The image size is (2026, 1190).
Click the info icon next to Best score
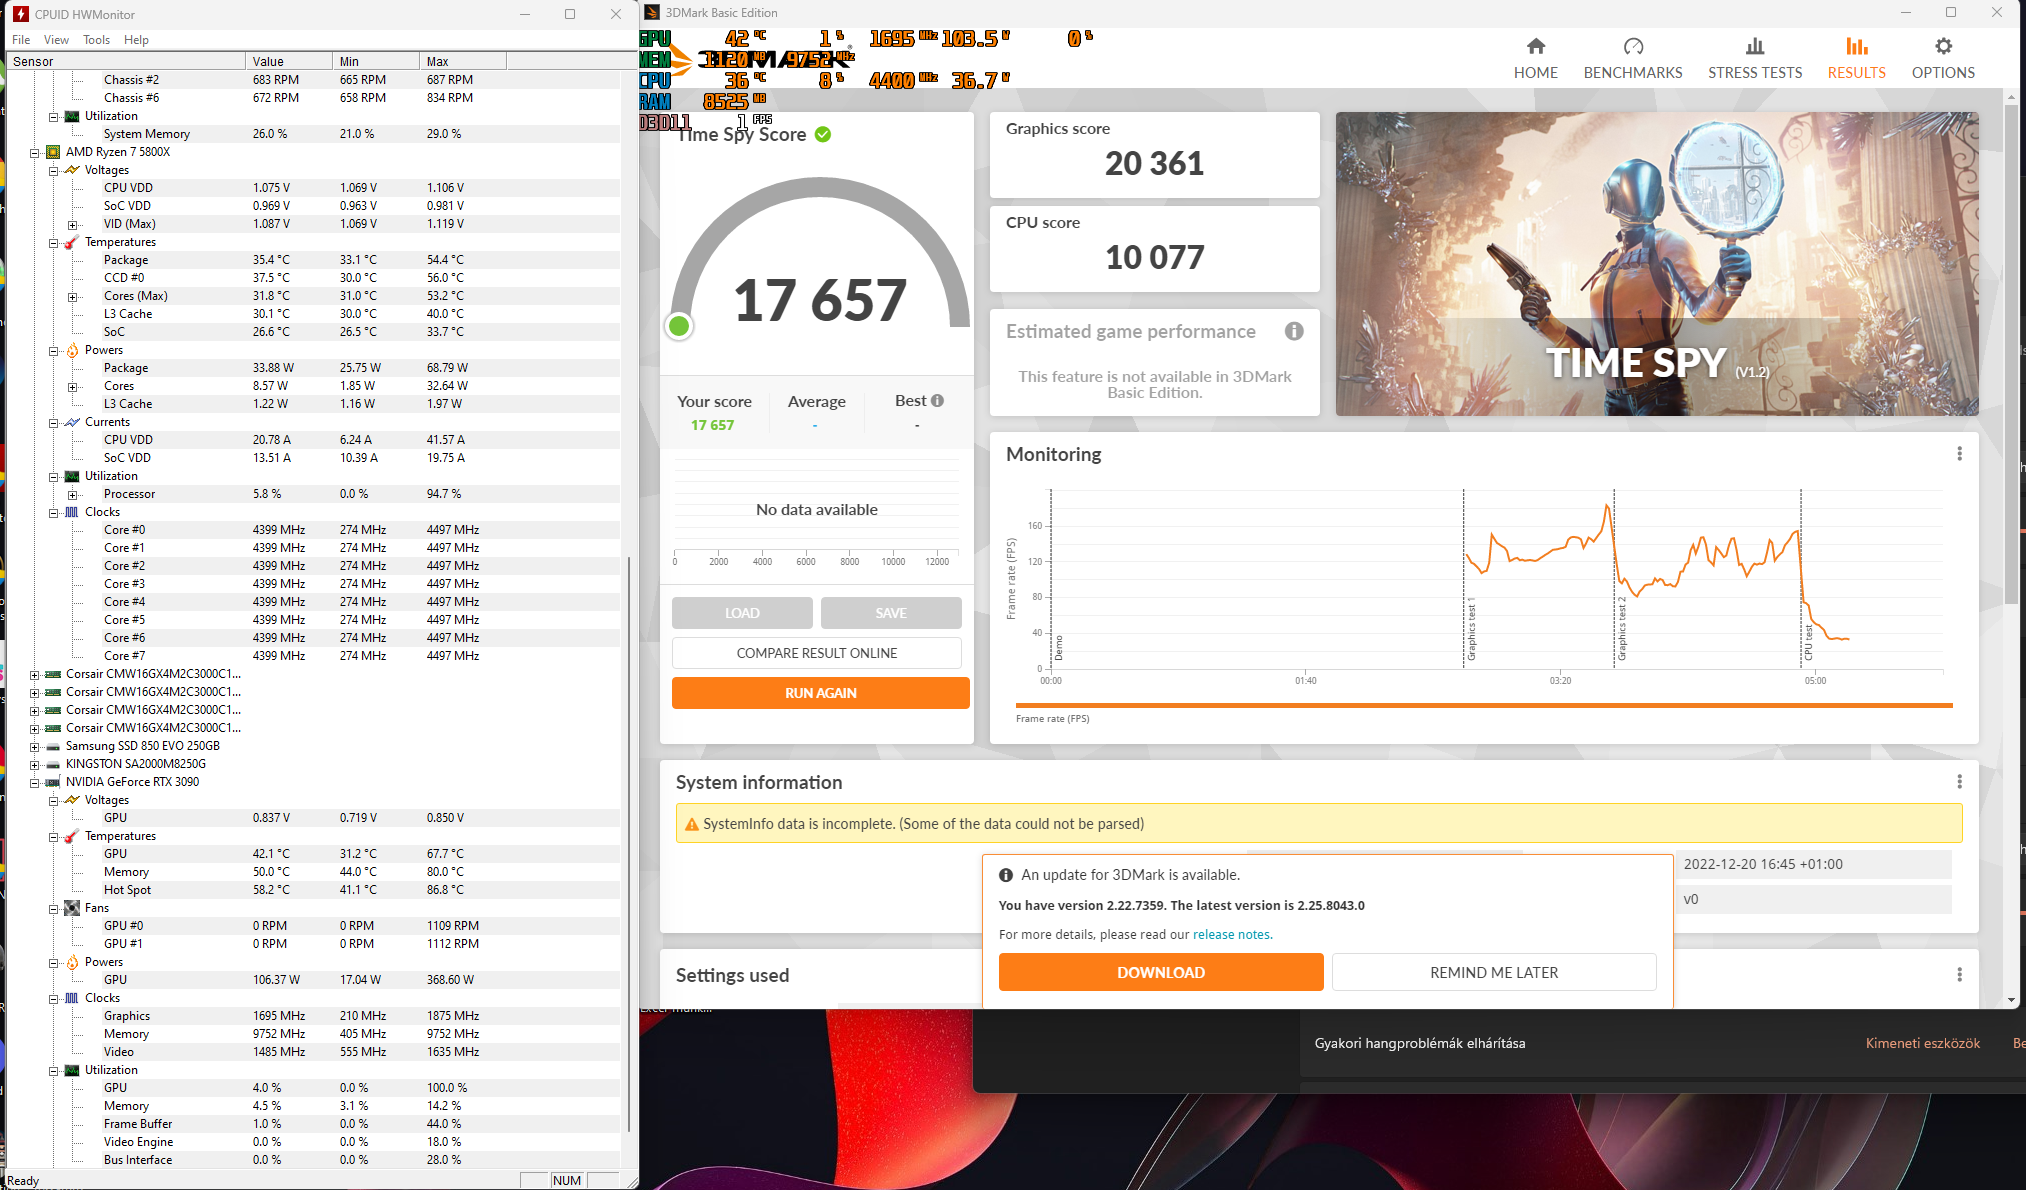coord(937,400)
